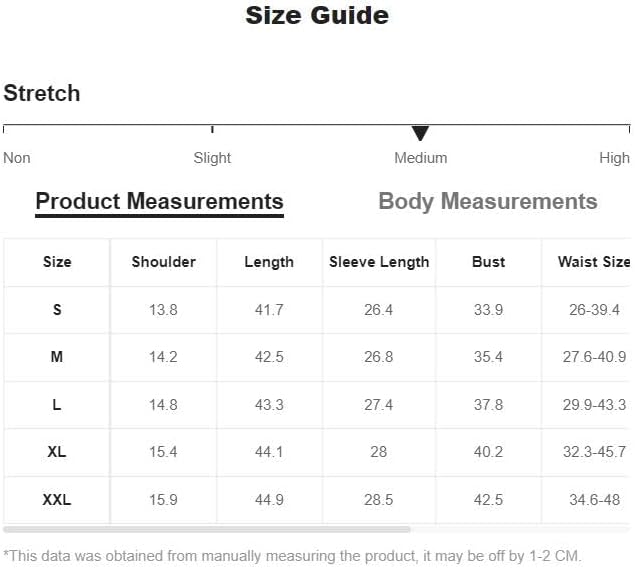635x569 pixels.
Task: Click the Size column header
Action: point(57,262)
